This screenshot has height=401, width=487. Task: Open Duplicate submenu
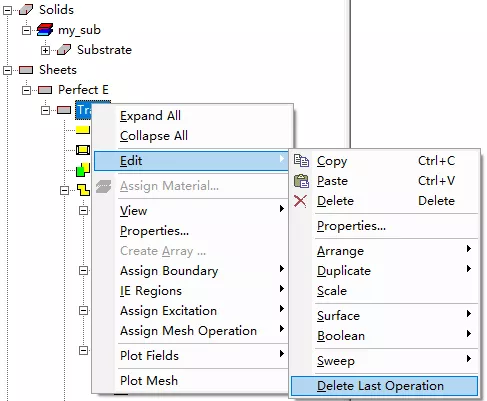(385, 271)
